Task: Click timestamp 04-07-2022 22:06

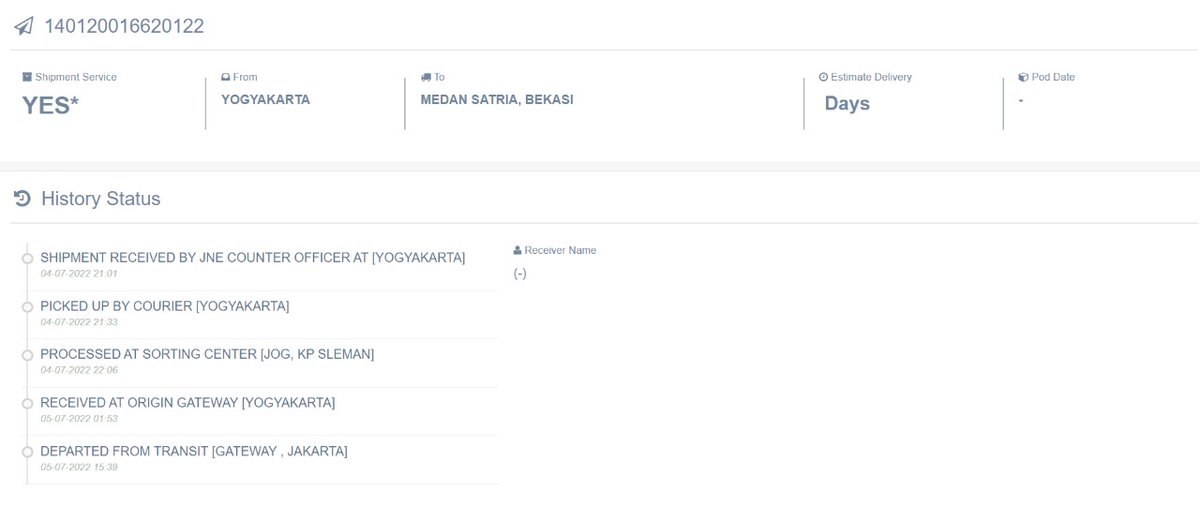Action: [x=79, y=369]
